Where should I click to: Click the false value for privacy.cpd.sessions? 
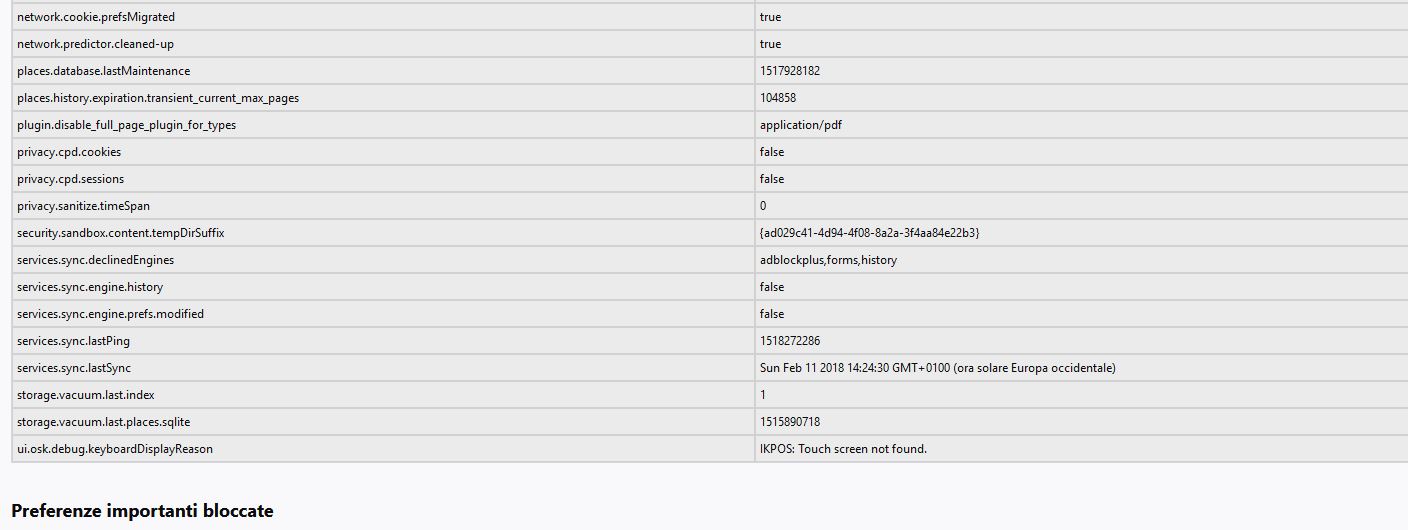pyautogui.click(x=772, y=179)
